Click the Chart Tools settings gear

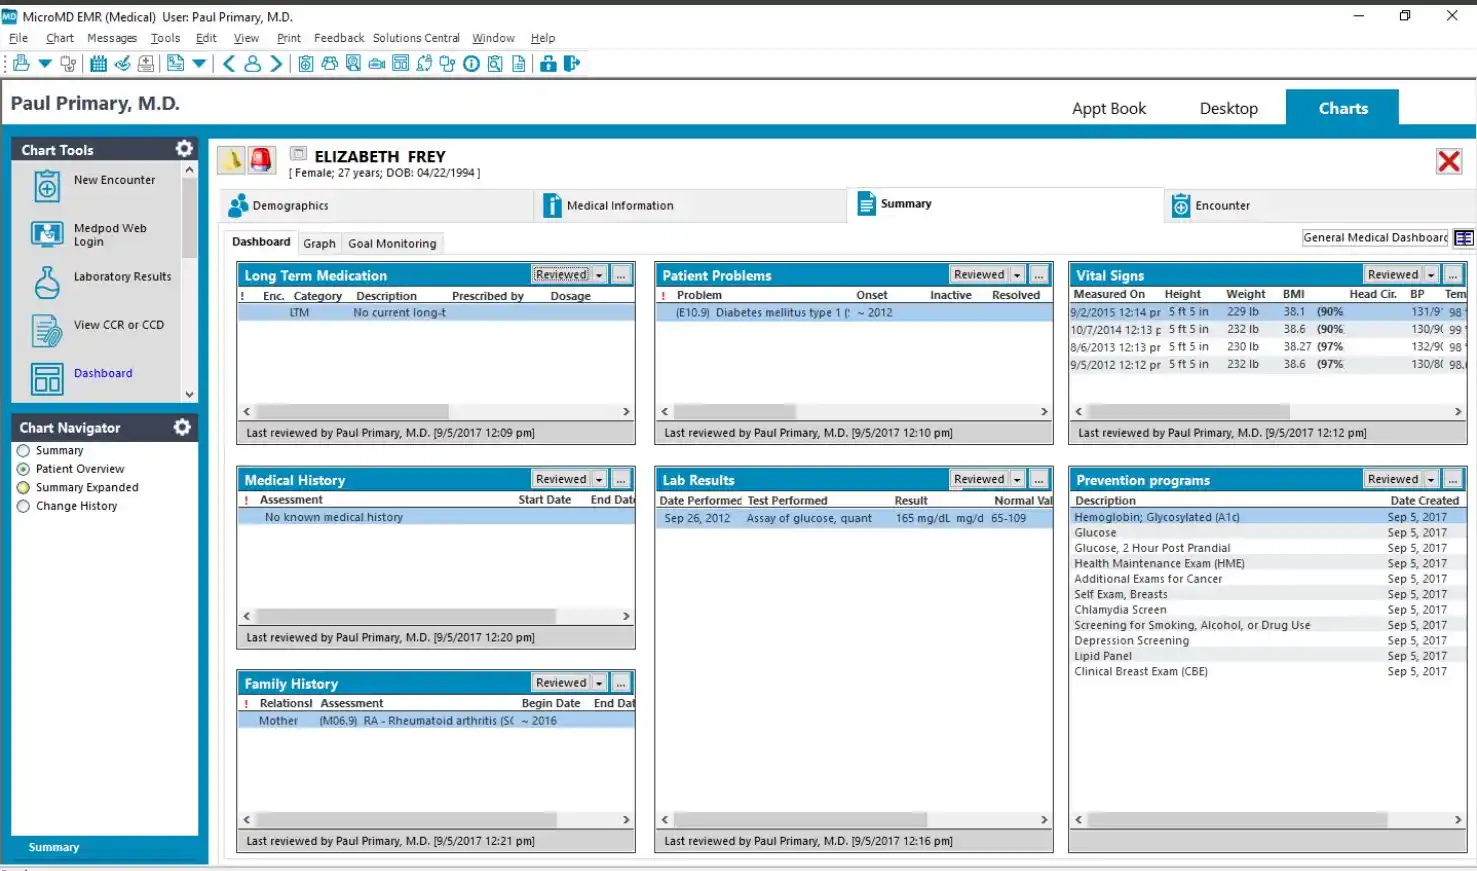coord(183,148)
